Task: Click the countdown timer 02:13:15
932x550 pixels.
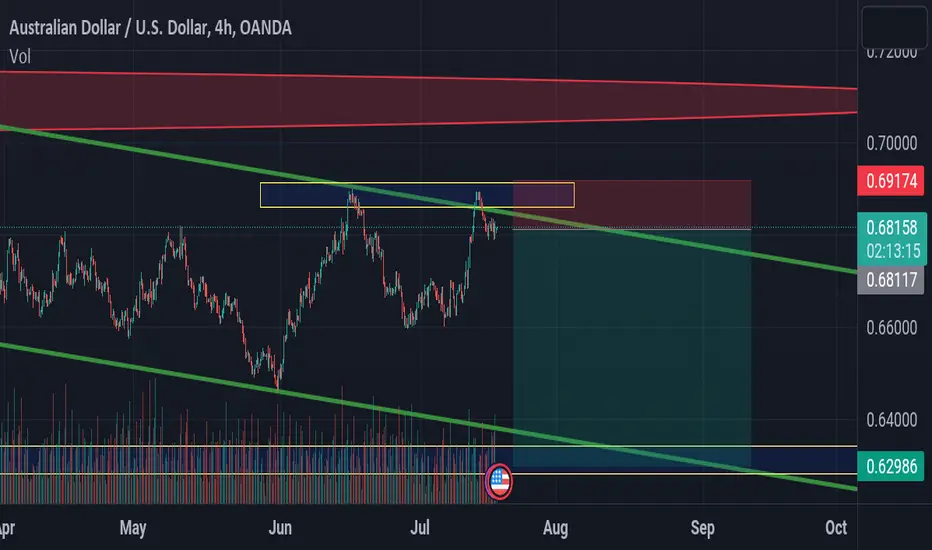Action: [x=893, y=251]
